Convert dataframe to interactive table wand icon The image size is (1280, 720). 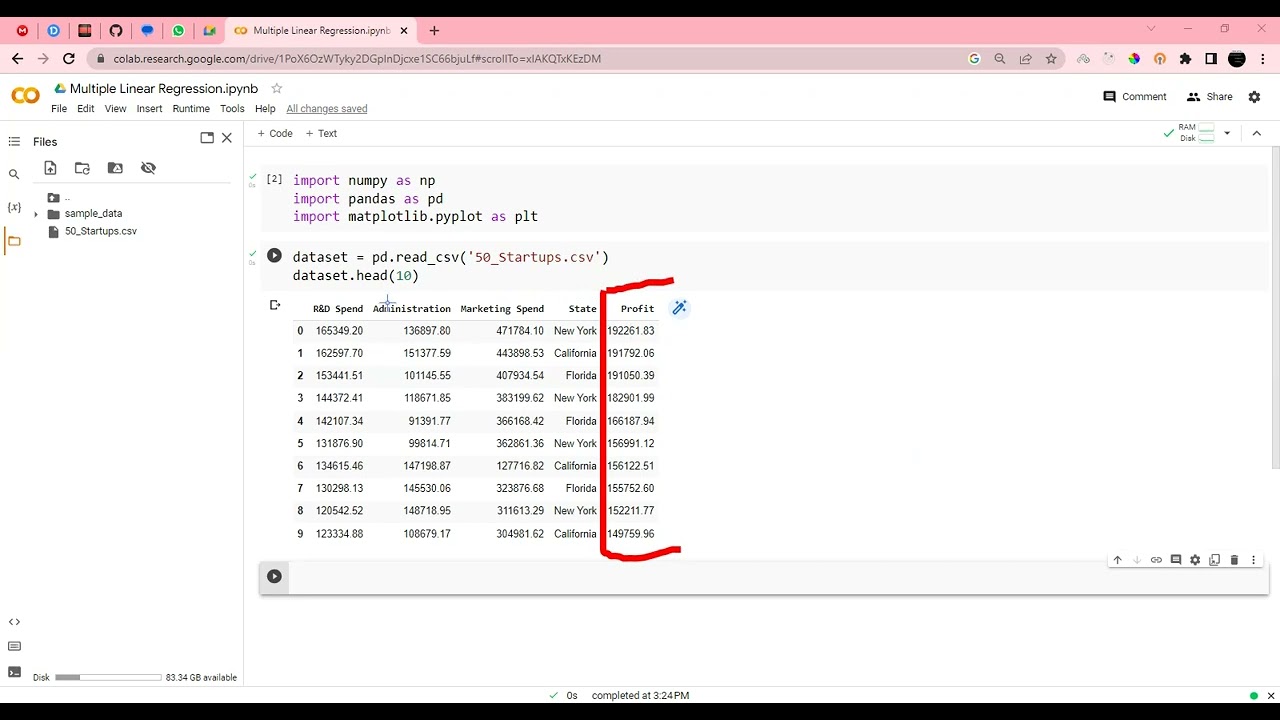point(679,308)
